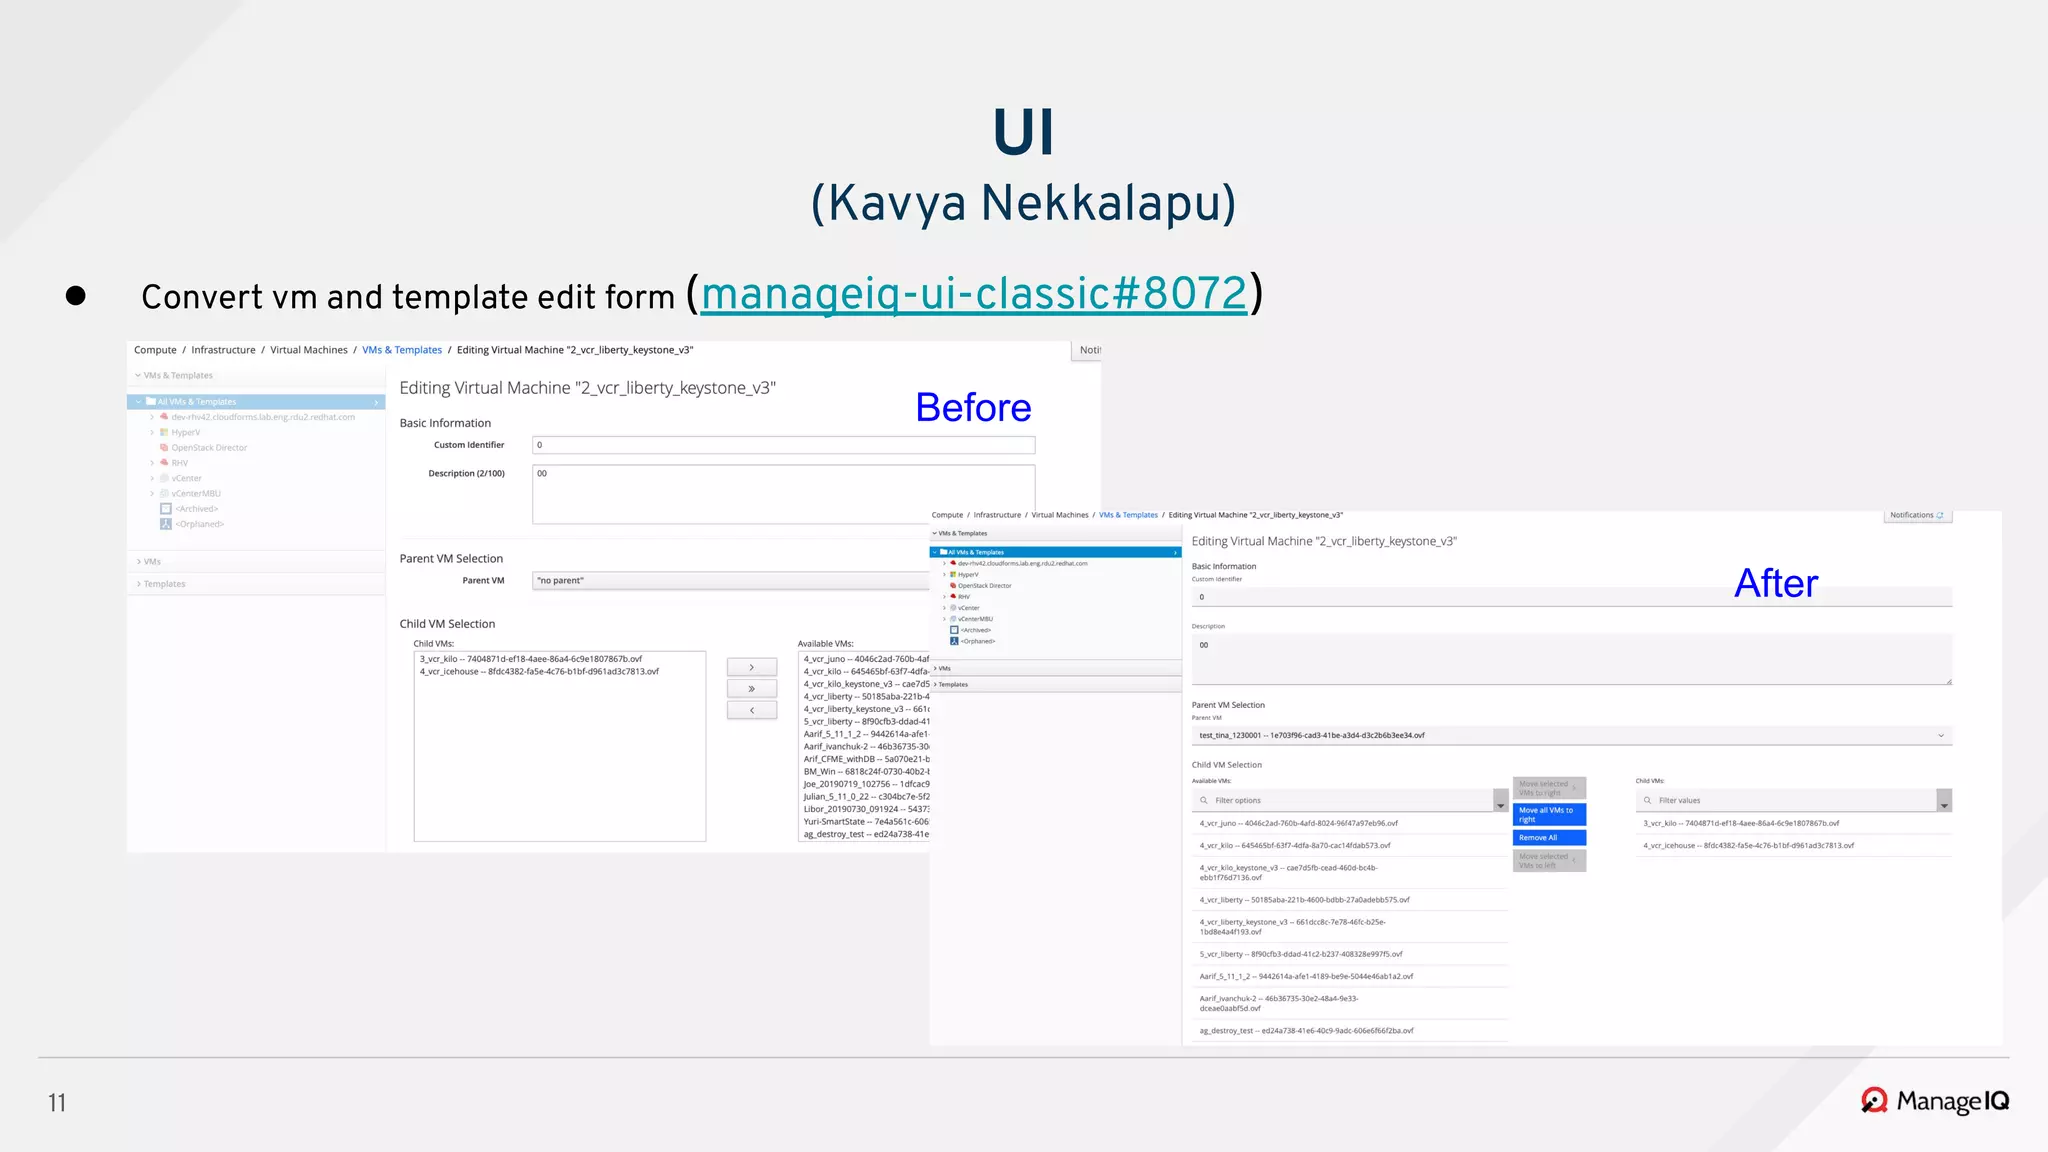Open the "no parent" Parent VM dropdown
The height and width of the screenshot is (1152, 2048).
coord(731,581)
